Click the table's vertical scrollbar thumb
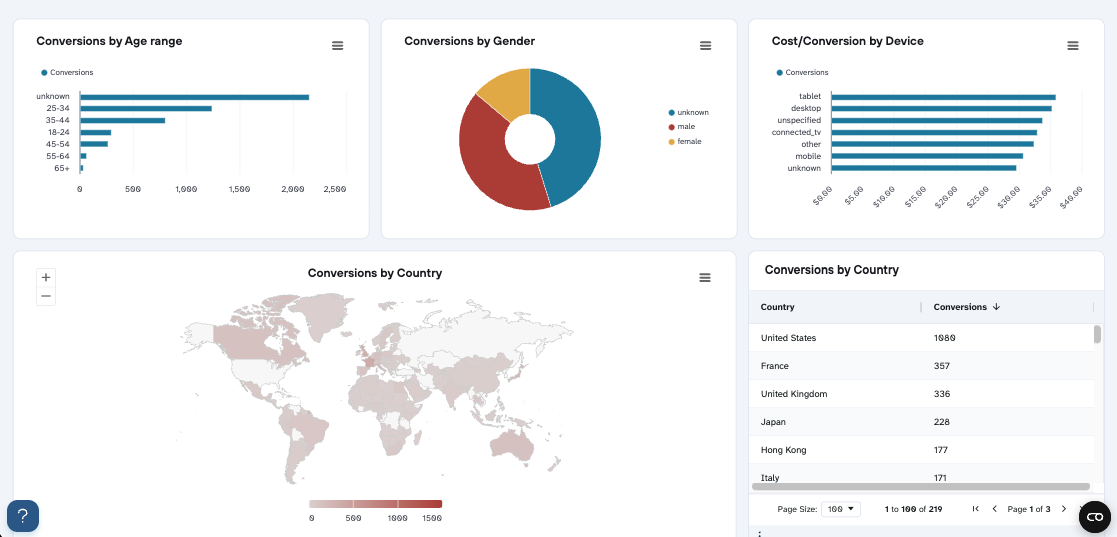The image size is (1117, 537). point(1097,334)
